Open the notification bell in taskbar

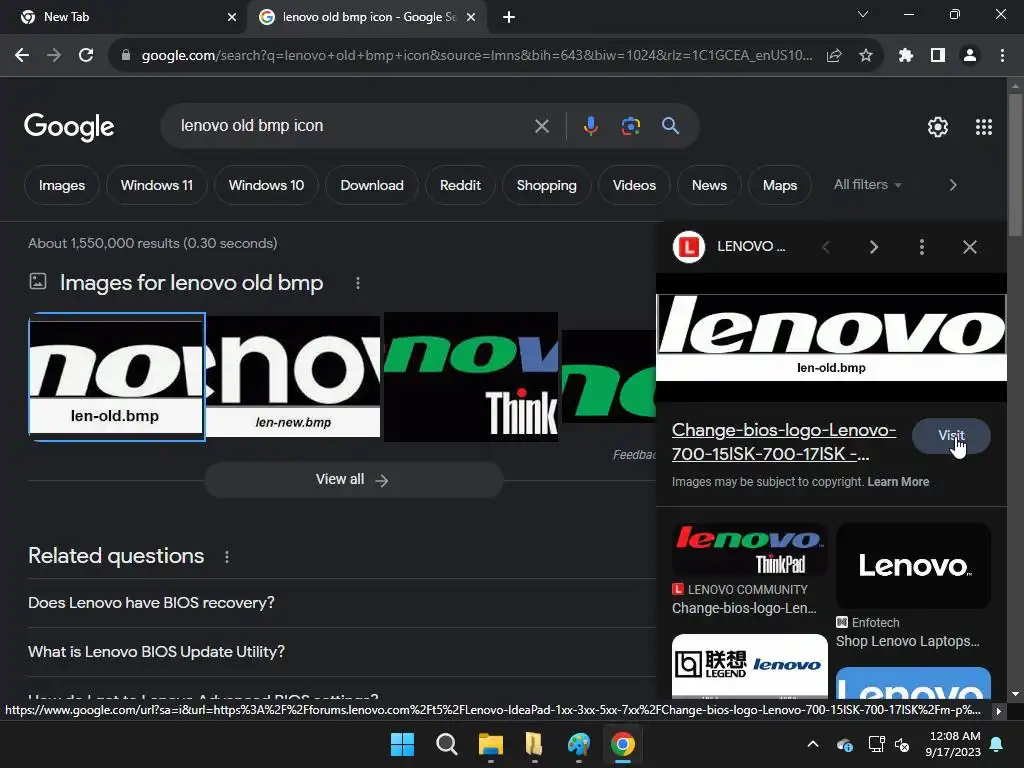(x=997, y=744)
